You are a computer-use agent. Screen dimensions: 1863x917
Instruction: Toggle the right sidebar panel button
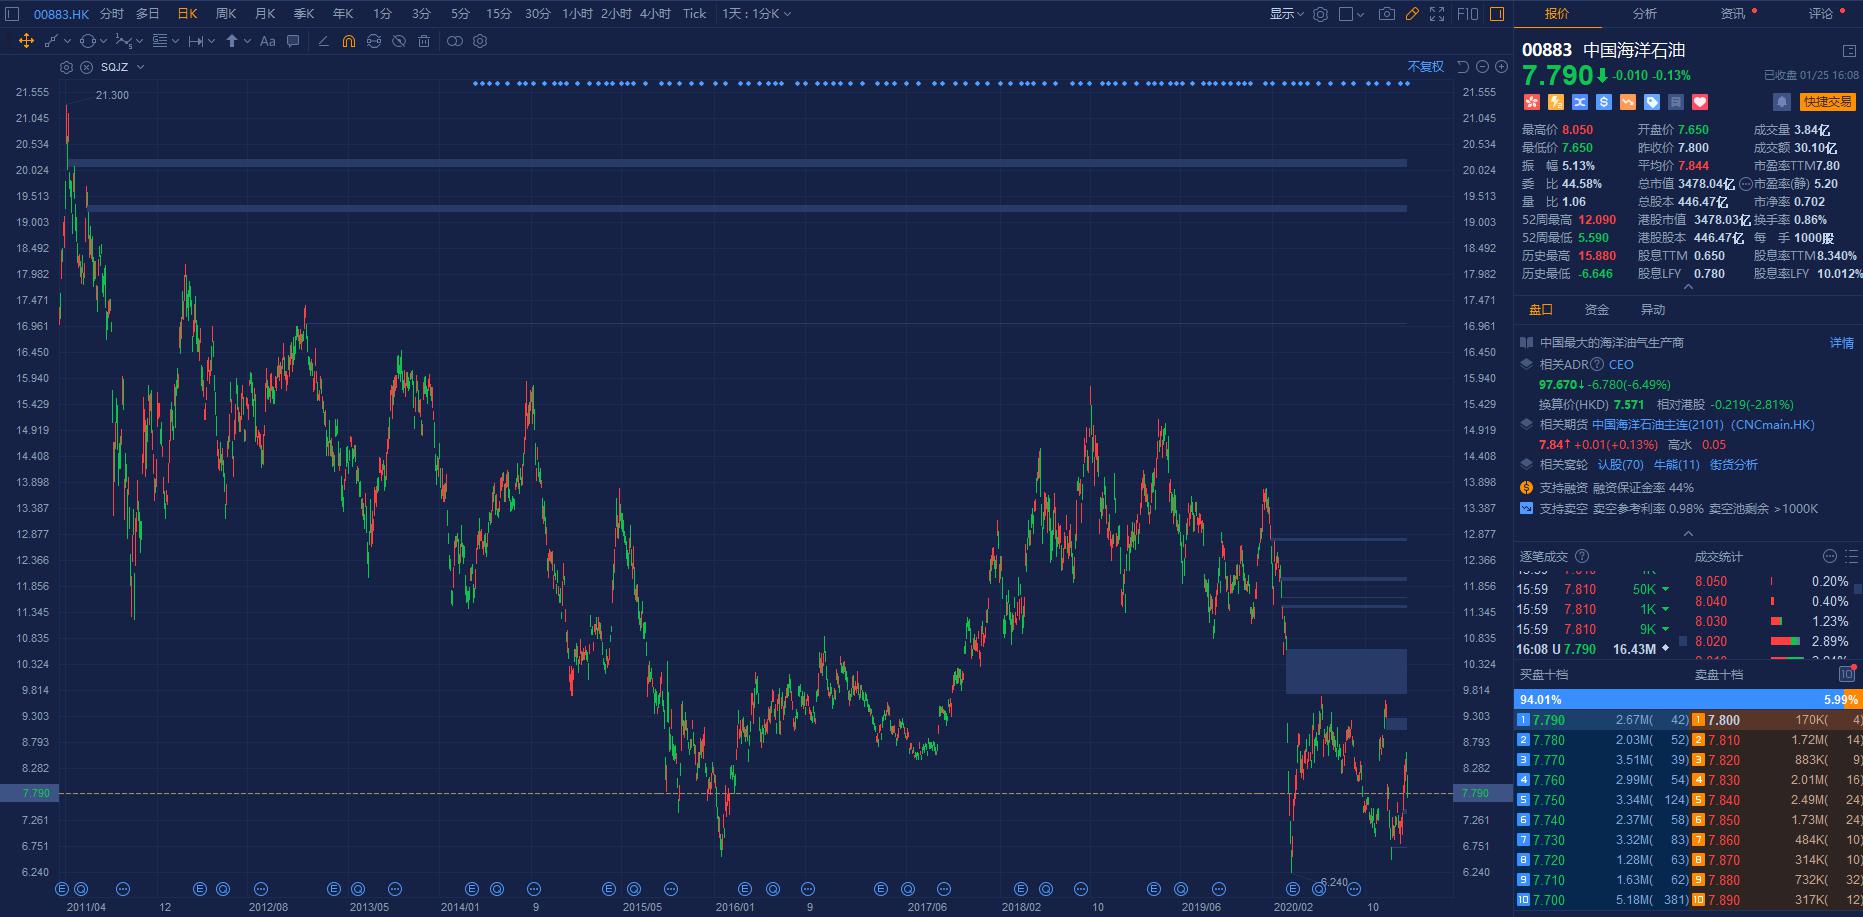point(1497,14)
